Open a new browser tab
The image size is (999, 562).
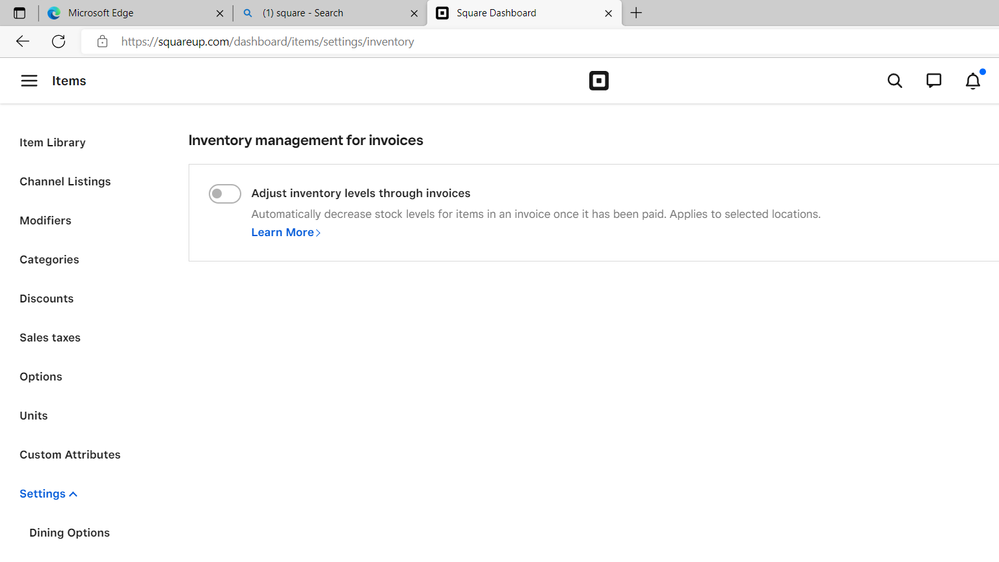[x=636, y=13]
